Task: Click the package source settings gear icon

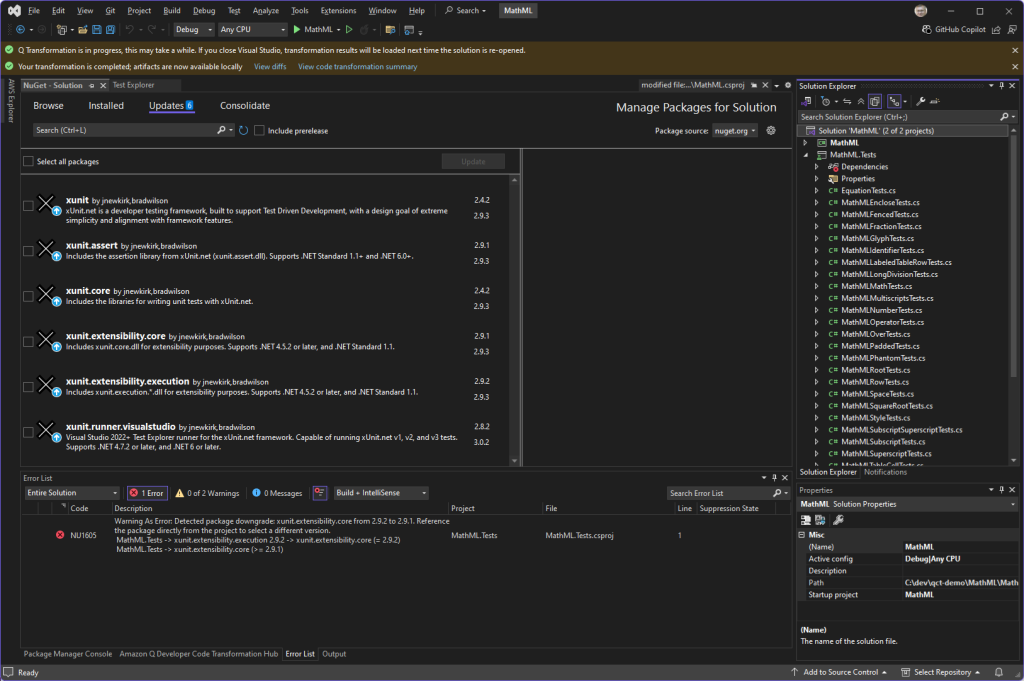Action: pos(769,130)
